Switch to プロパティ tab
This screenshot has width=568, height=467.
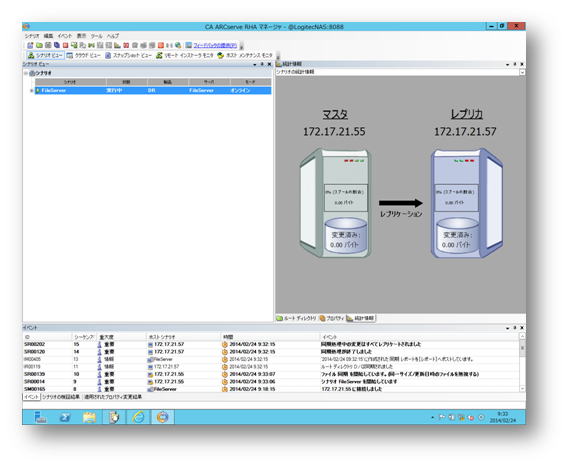[x=332, y=318]
